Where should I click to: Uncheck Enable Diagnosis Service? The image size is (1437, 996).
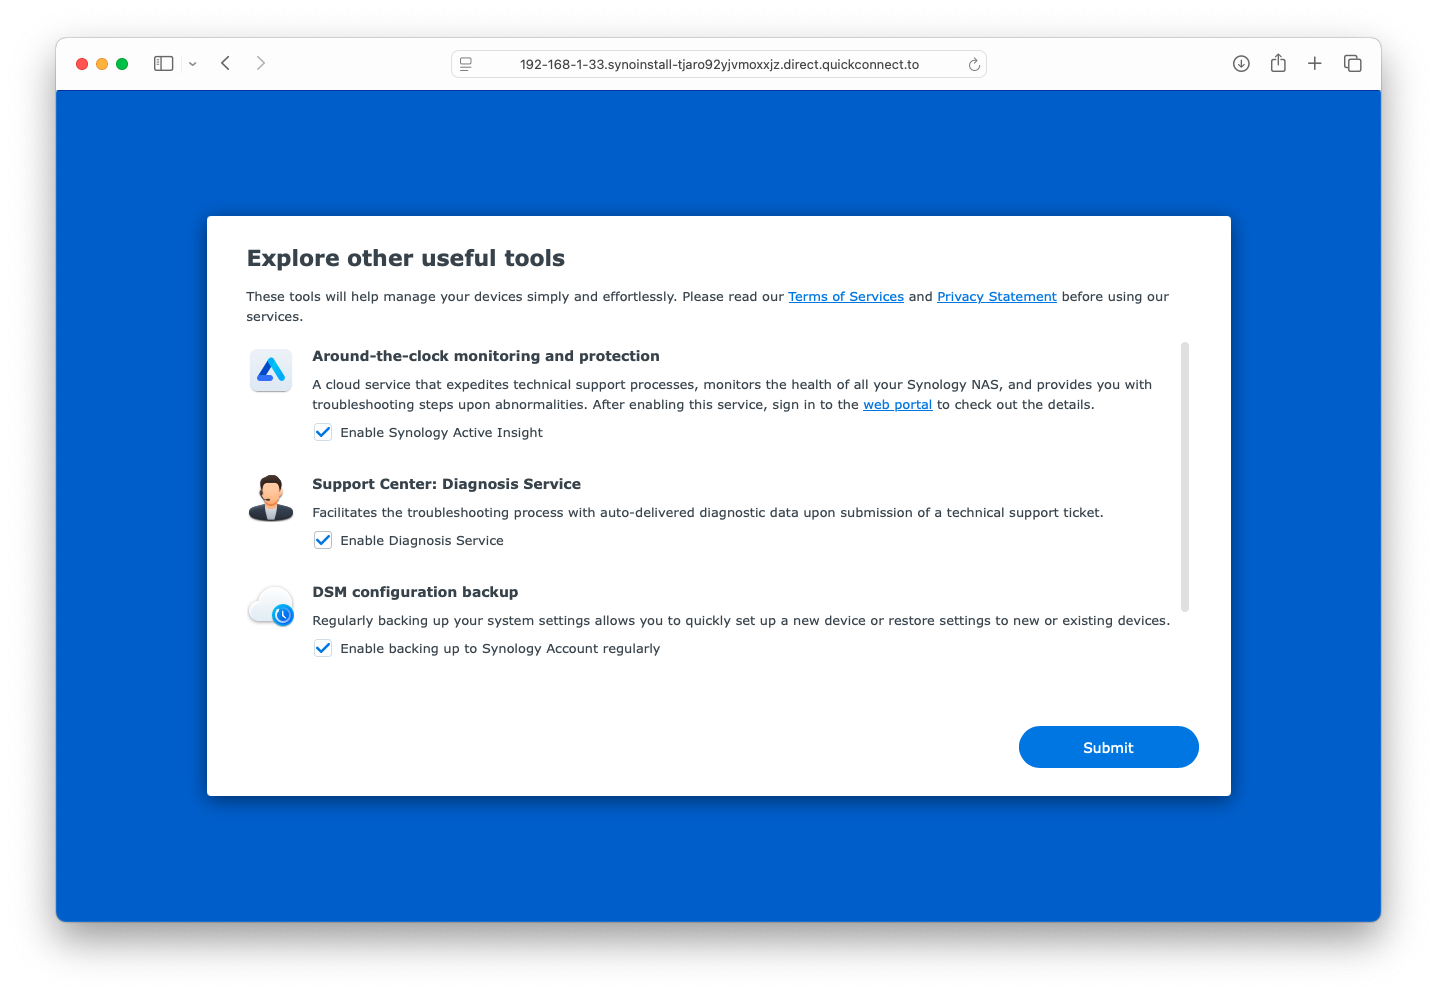pos(323,540)
